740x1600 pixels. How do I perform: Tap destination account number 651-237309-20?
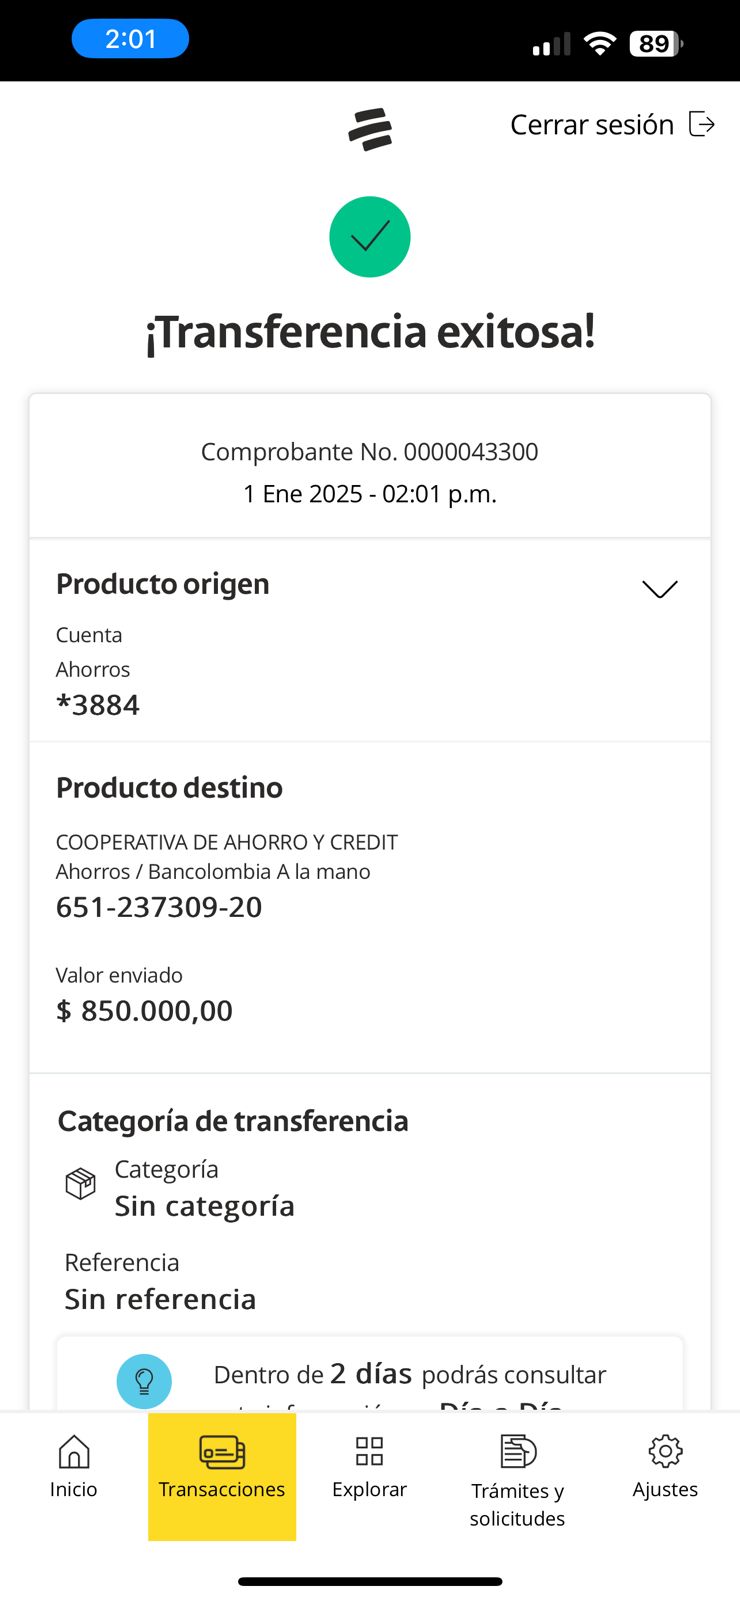(x=159, y=907)
